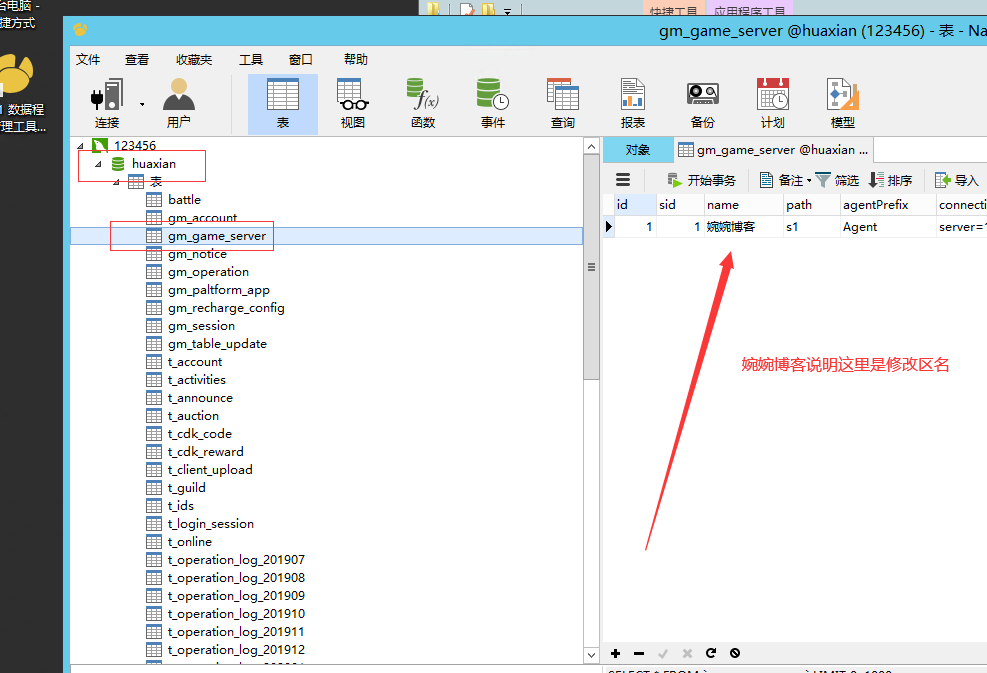Click the Begin Transaction (开始事务) button
Screen dimensions: 987x673
click(701, 180)
